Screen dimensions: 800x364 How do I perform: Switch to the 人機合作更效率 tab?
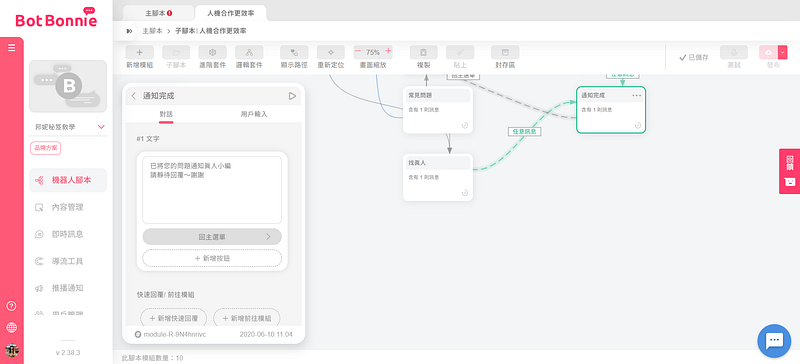[231, 13]
